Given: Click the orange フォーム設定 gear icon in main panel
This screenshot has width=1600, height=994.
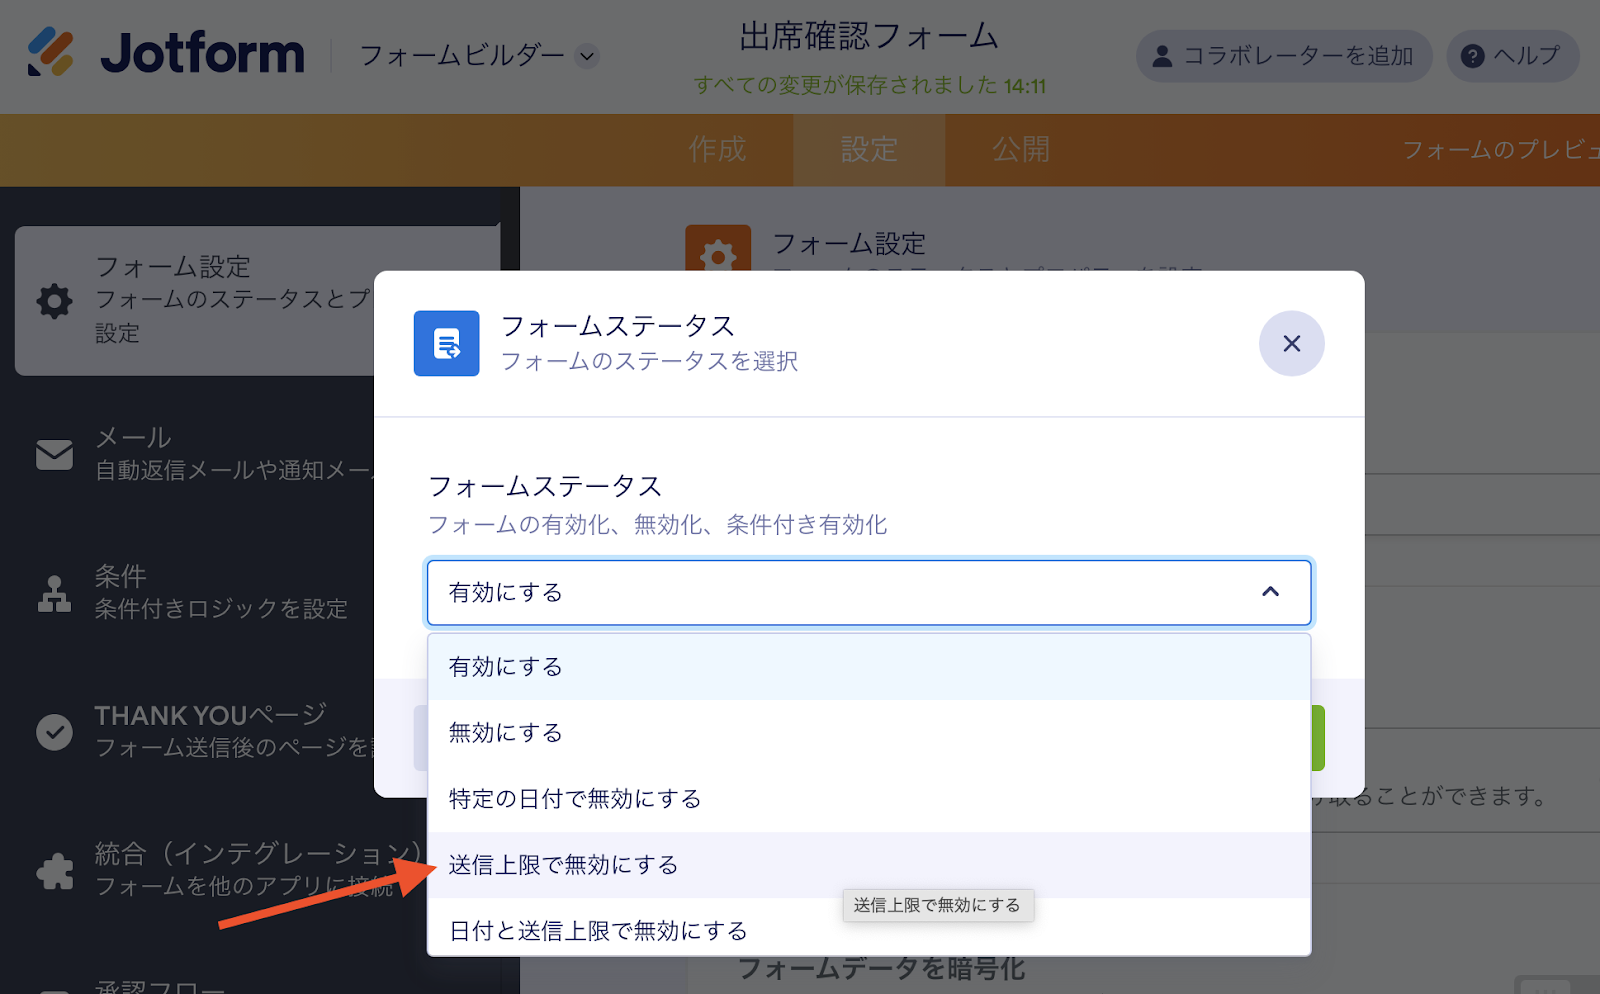Looking at the screenshot, I should pos(718,248).
